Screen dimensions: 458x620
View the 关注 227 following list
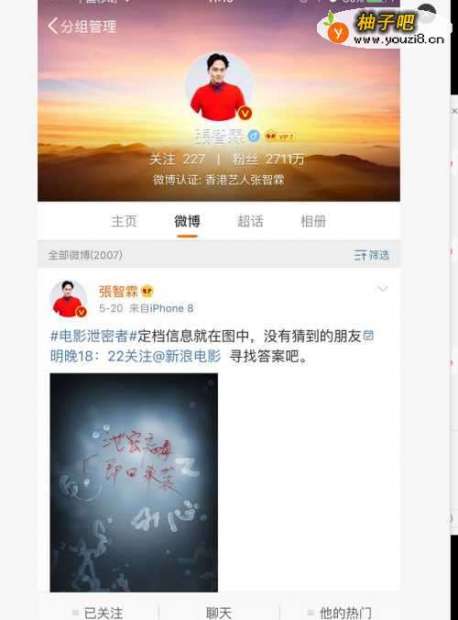(x=177, y=159)
